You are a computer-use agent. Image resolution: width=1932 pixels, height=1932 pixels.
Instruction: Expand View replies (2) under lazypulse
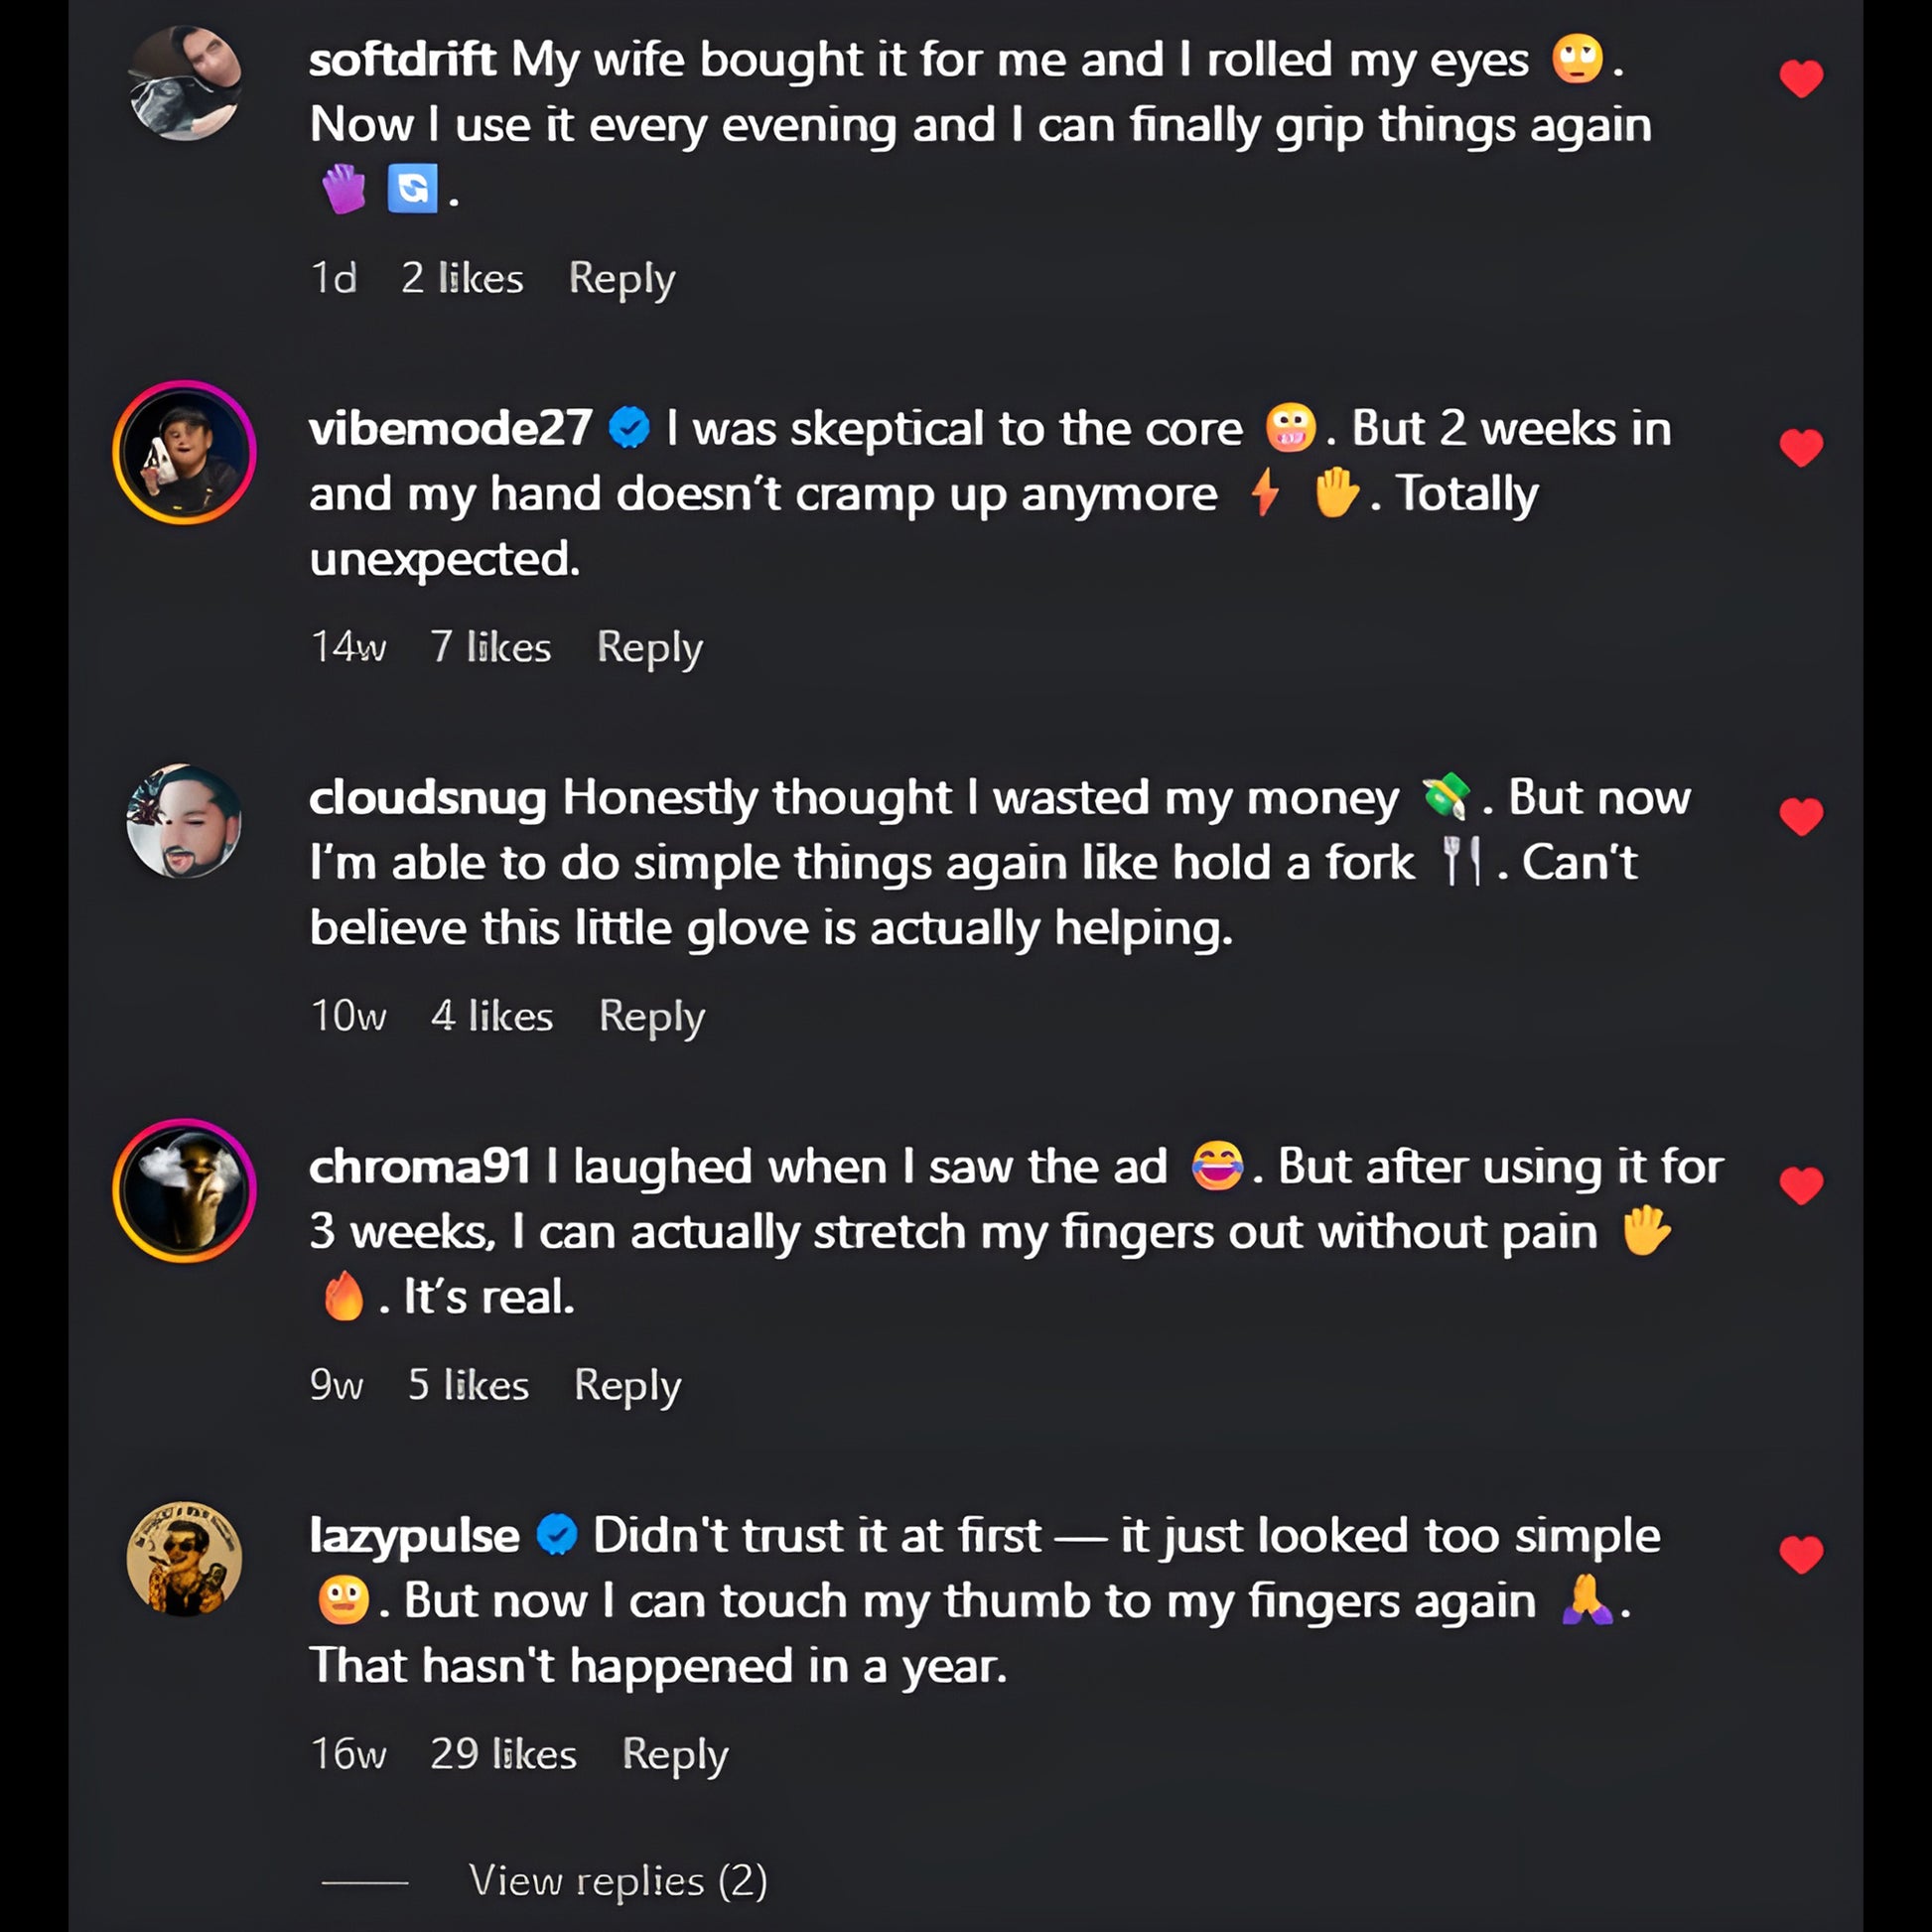pos(617,1881)
